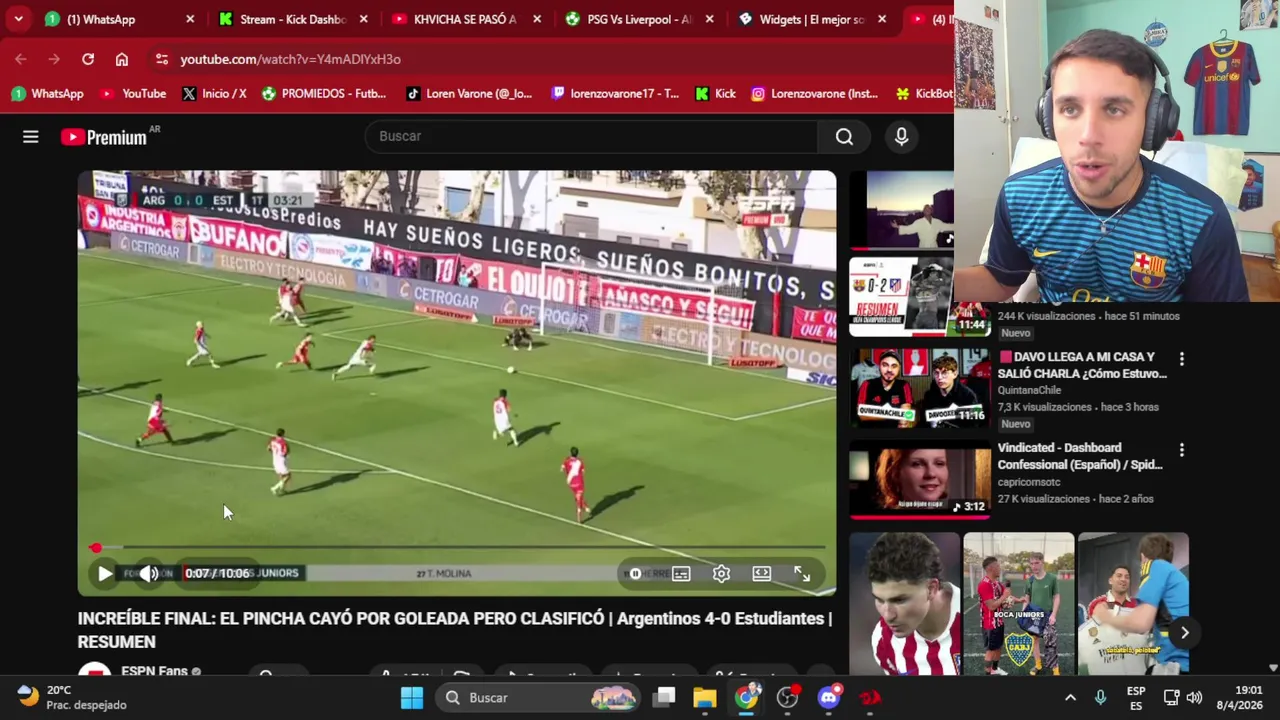The width and height of the screenshot is (1280, 720).
Task: Open the Vindicated 3:12 video thumbnail
Action: click(x=919, y=480)
